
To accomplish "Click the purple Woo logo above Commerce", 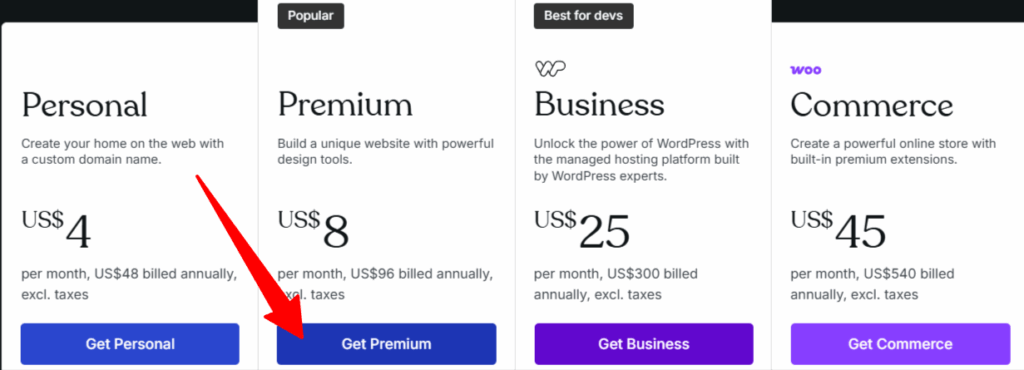I will point(806,70).
